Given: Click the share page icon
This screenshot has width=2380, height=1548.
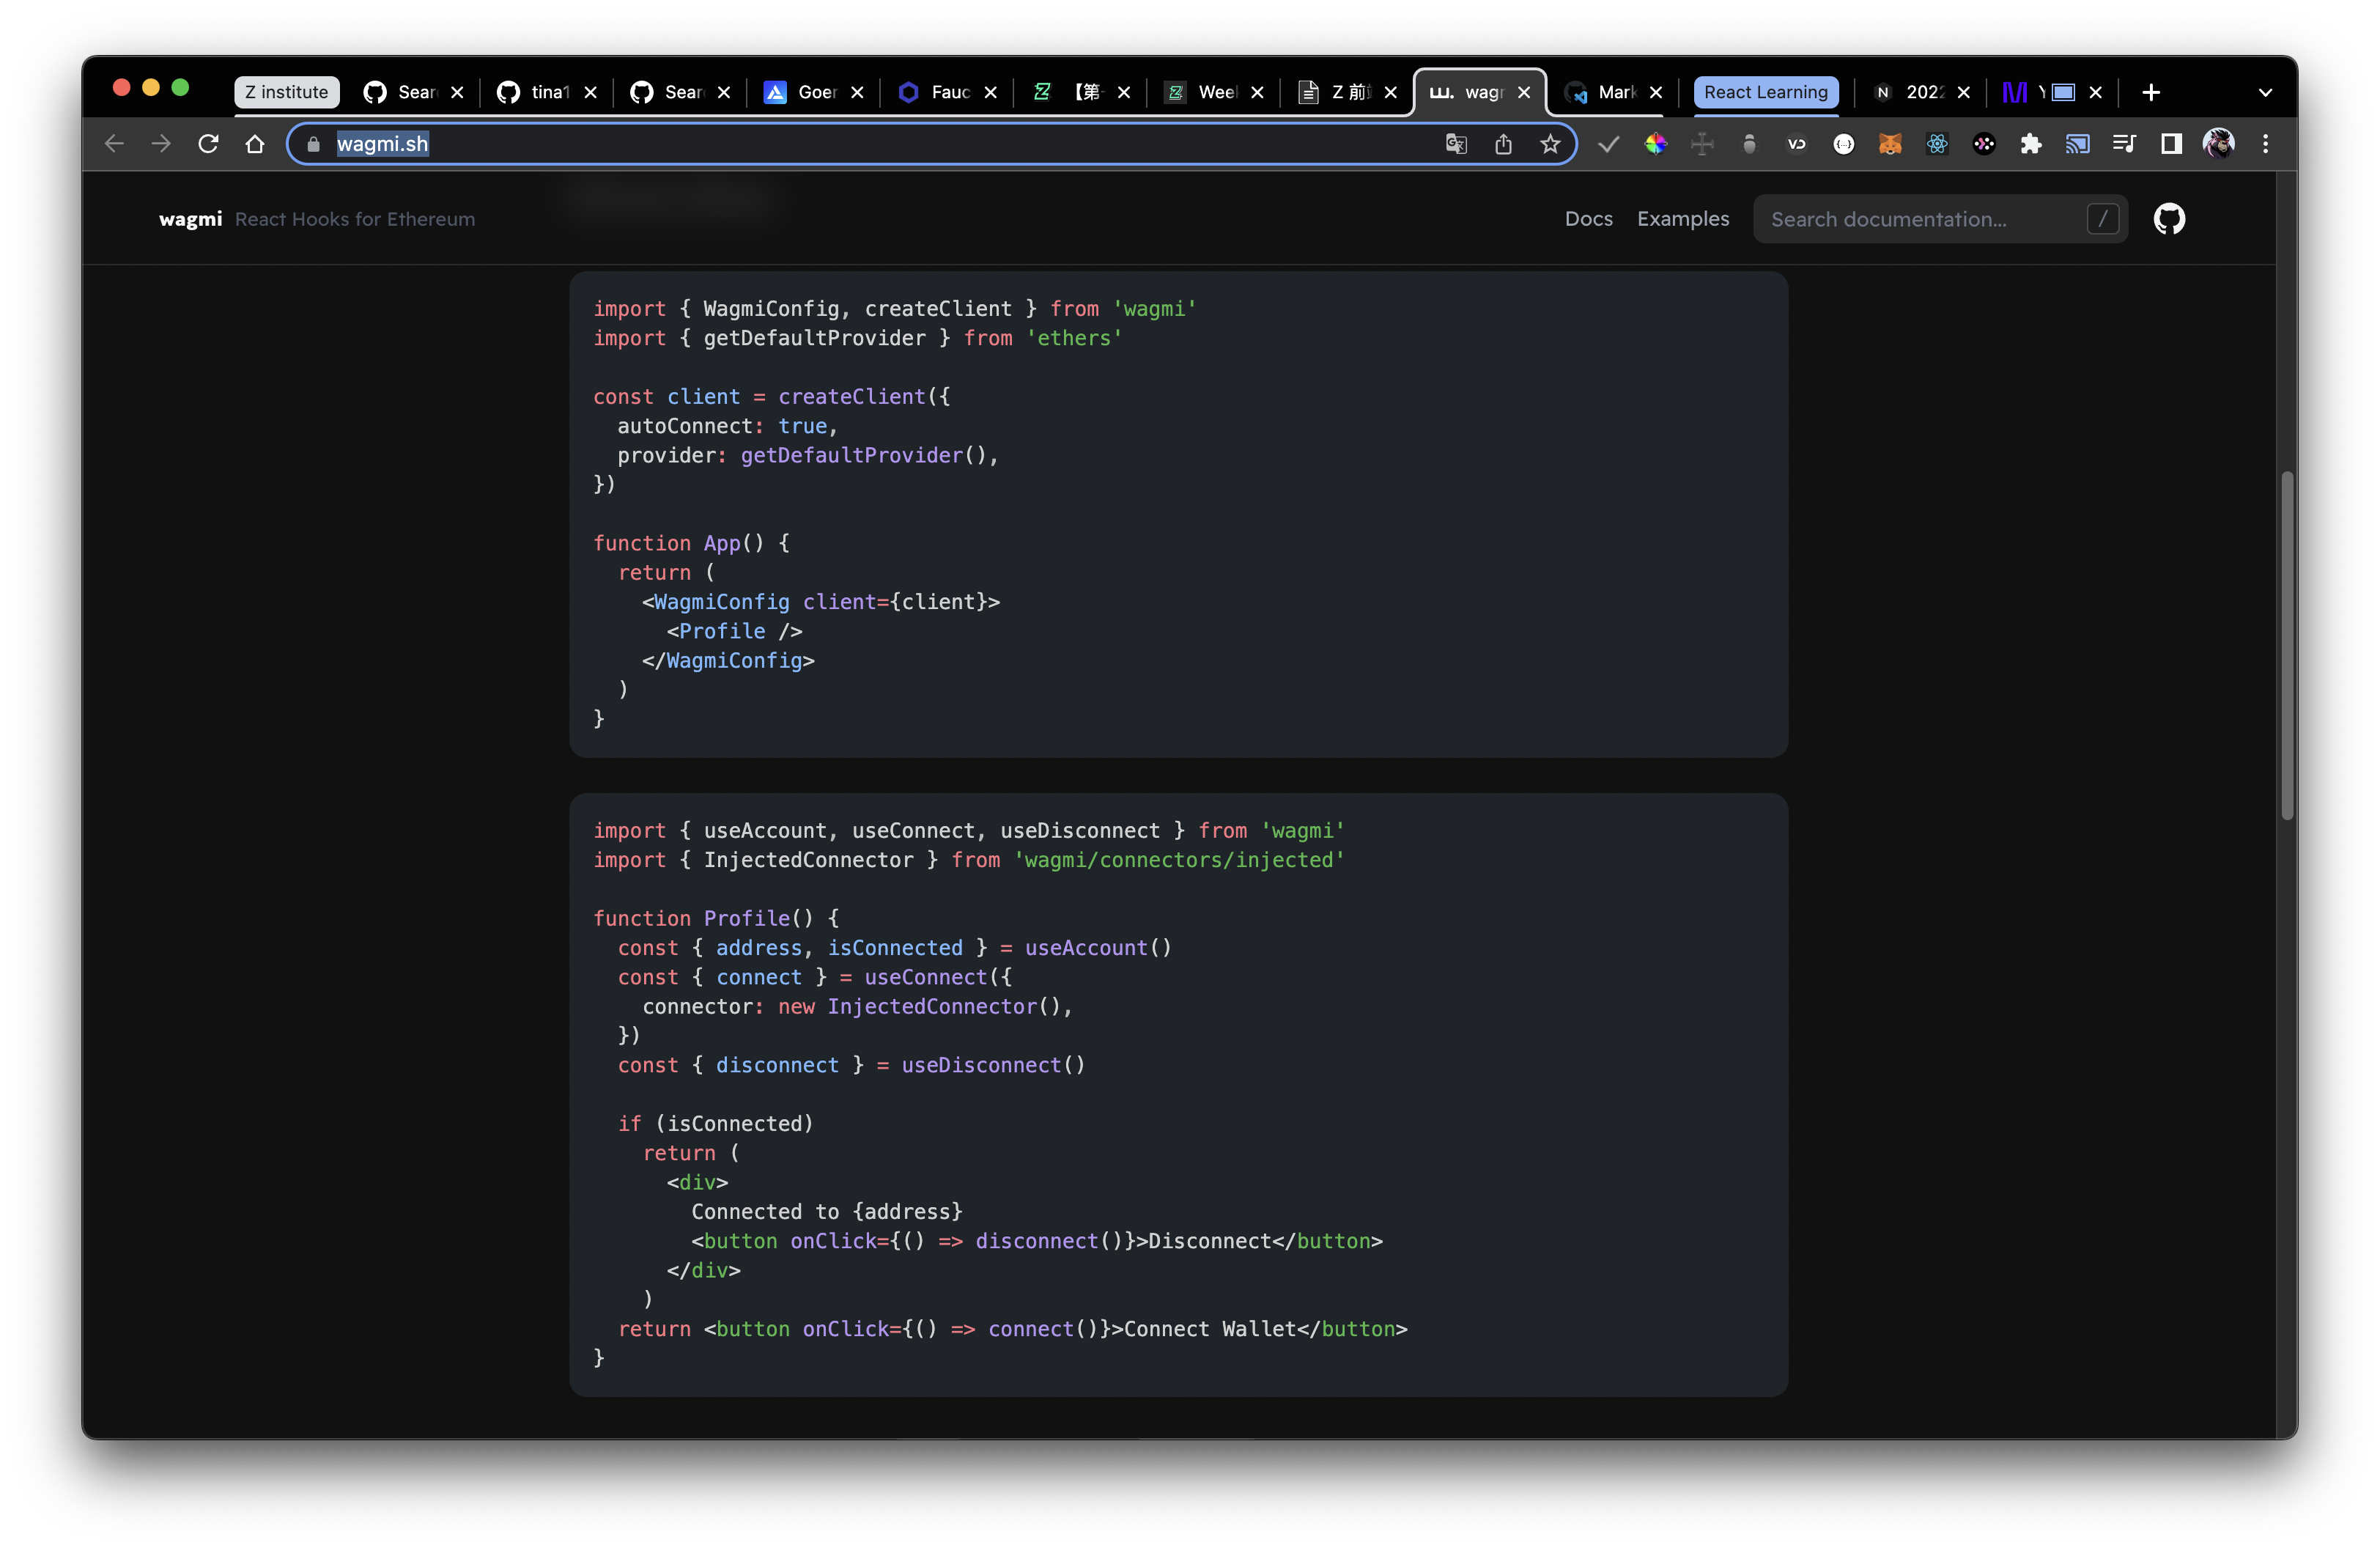Looking at the screenshot, I should [1502, 144].
